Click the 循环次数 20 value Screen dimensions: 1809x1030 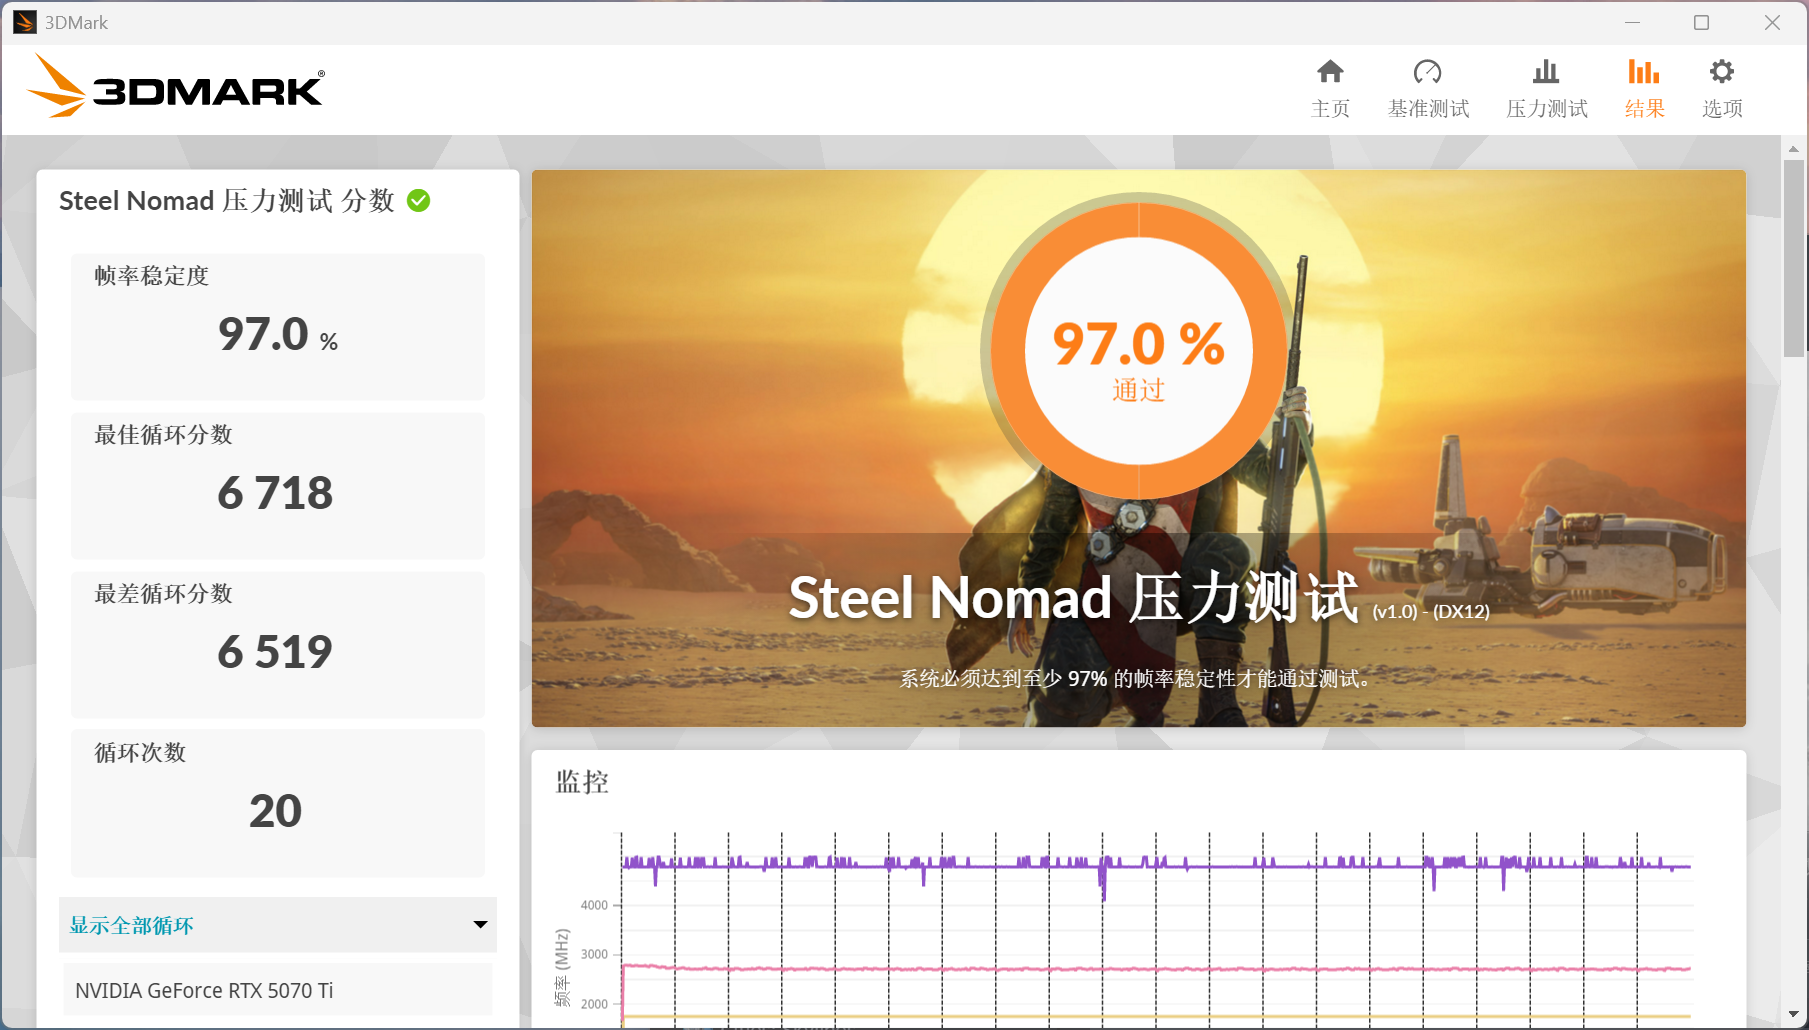(x=275, y=811)
